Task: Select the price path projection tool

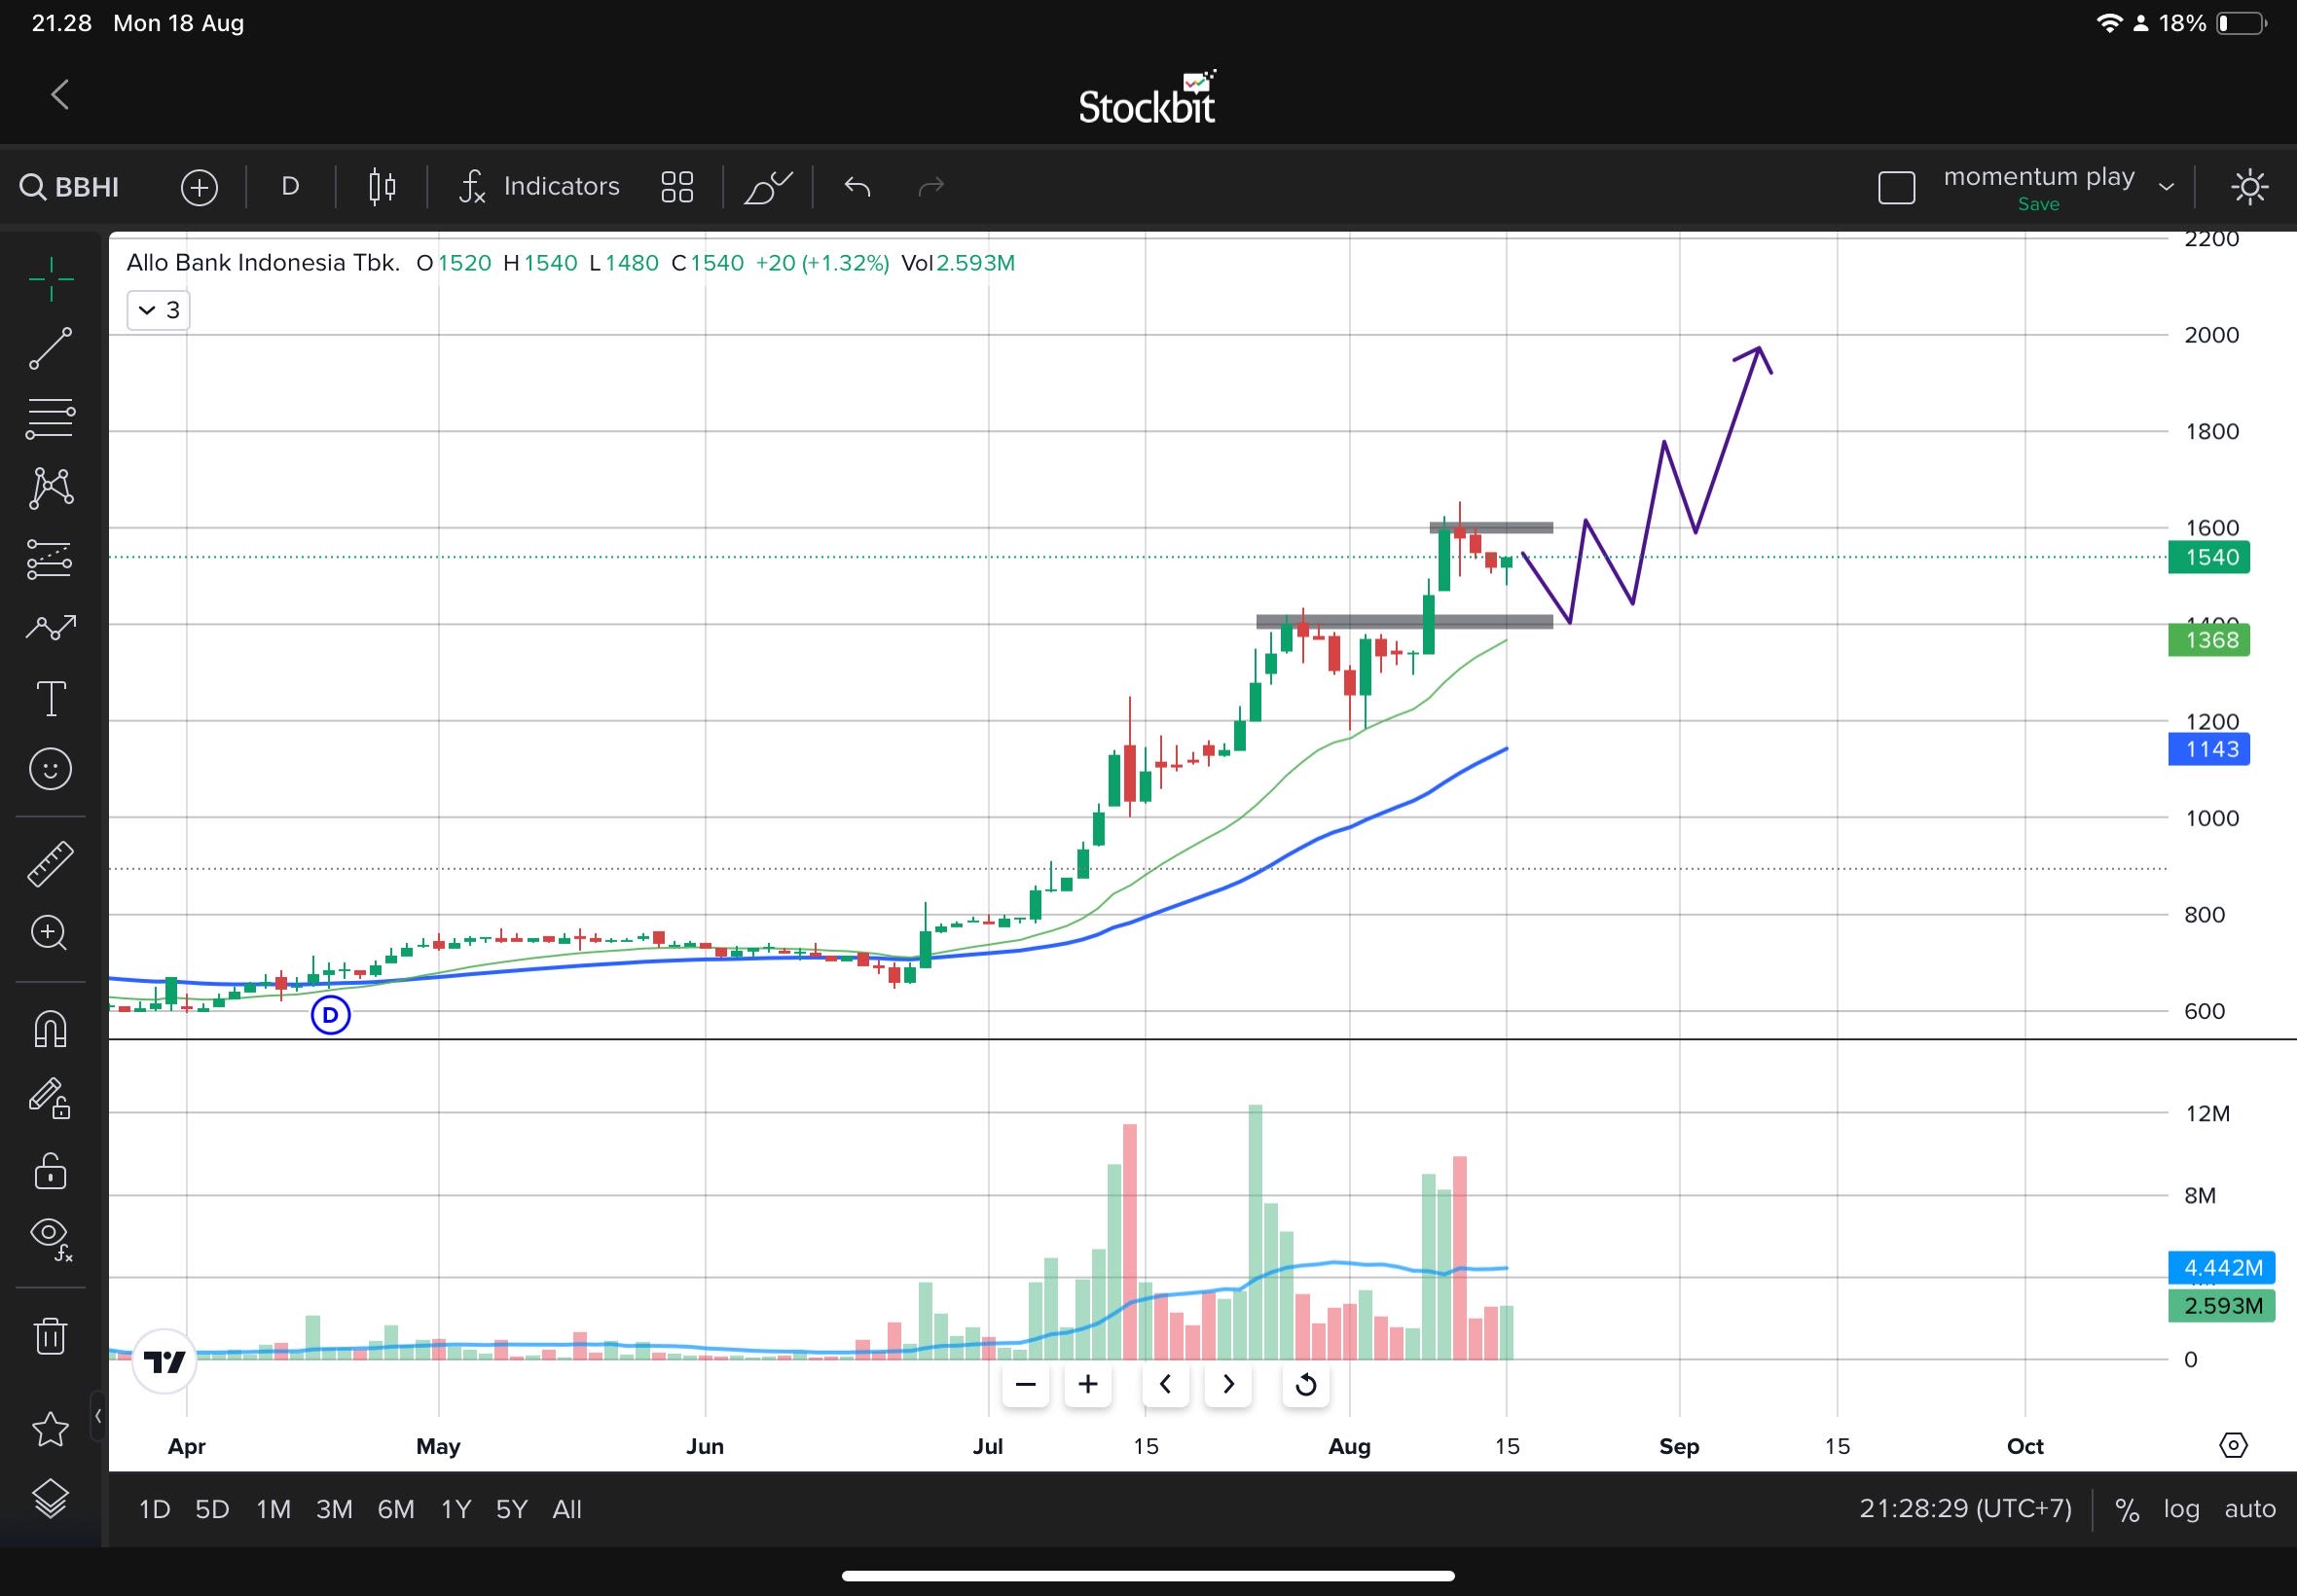Action: [x=51, y=627]
